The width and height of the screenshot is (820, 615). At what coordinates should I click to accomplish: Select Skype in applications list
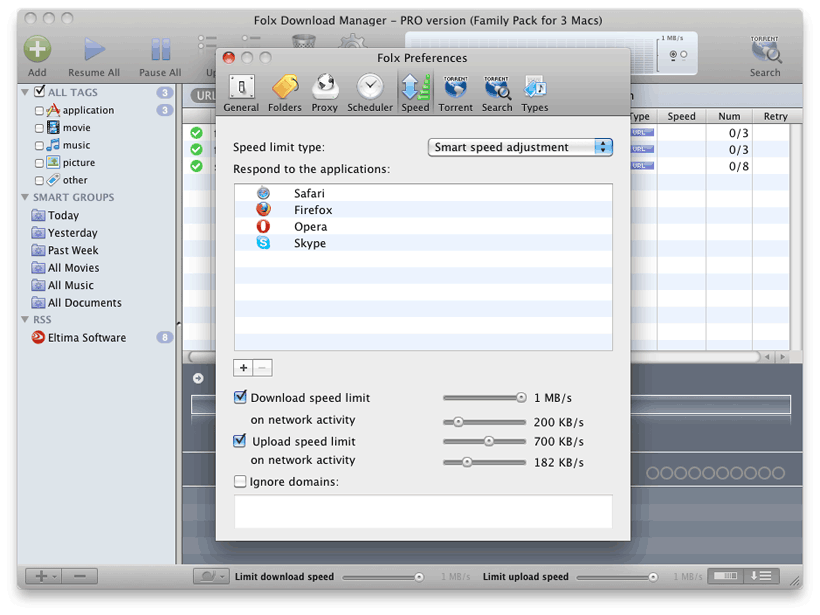pyautogui.click(x=423, y=243)
